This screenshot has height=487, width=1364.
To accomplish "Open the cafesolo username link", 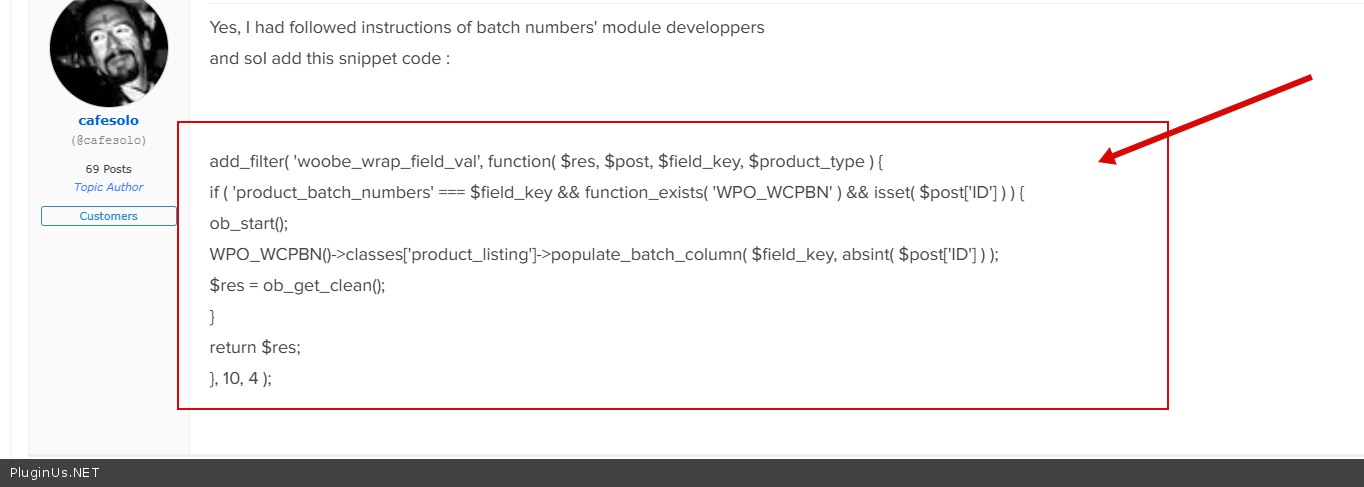I will click(x=108, y=121).
